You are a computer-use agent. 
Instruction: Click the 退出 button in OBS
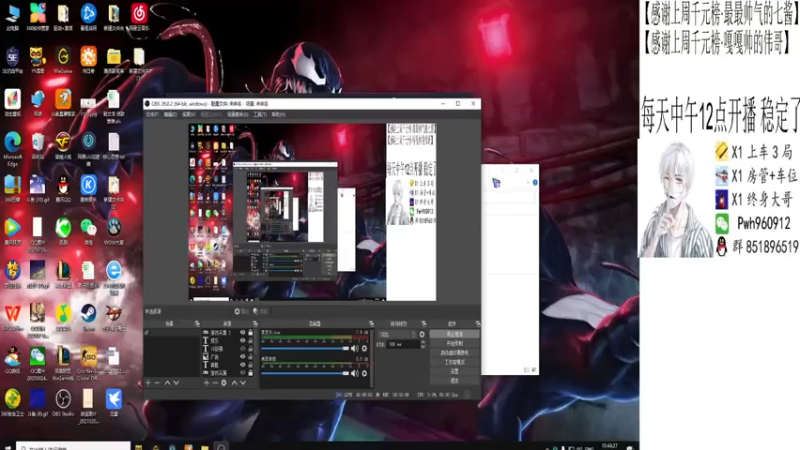coord(454,380)
